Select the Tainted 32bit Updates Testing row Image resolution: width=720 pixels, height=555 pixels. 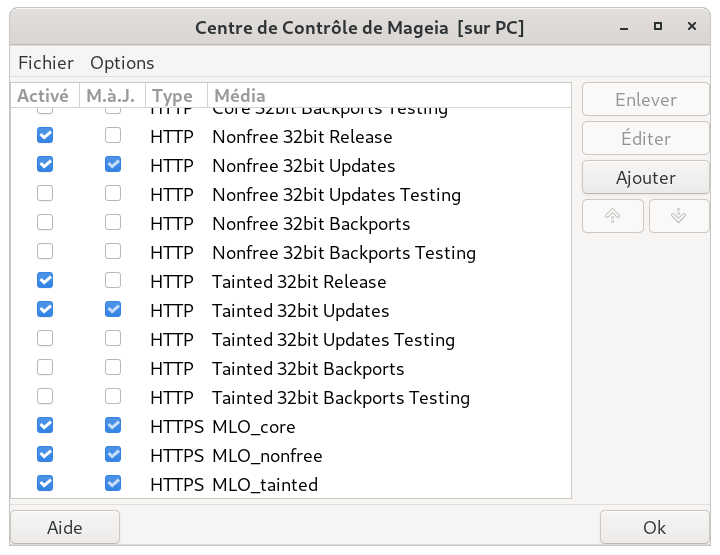click(291, 339)
